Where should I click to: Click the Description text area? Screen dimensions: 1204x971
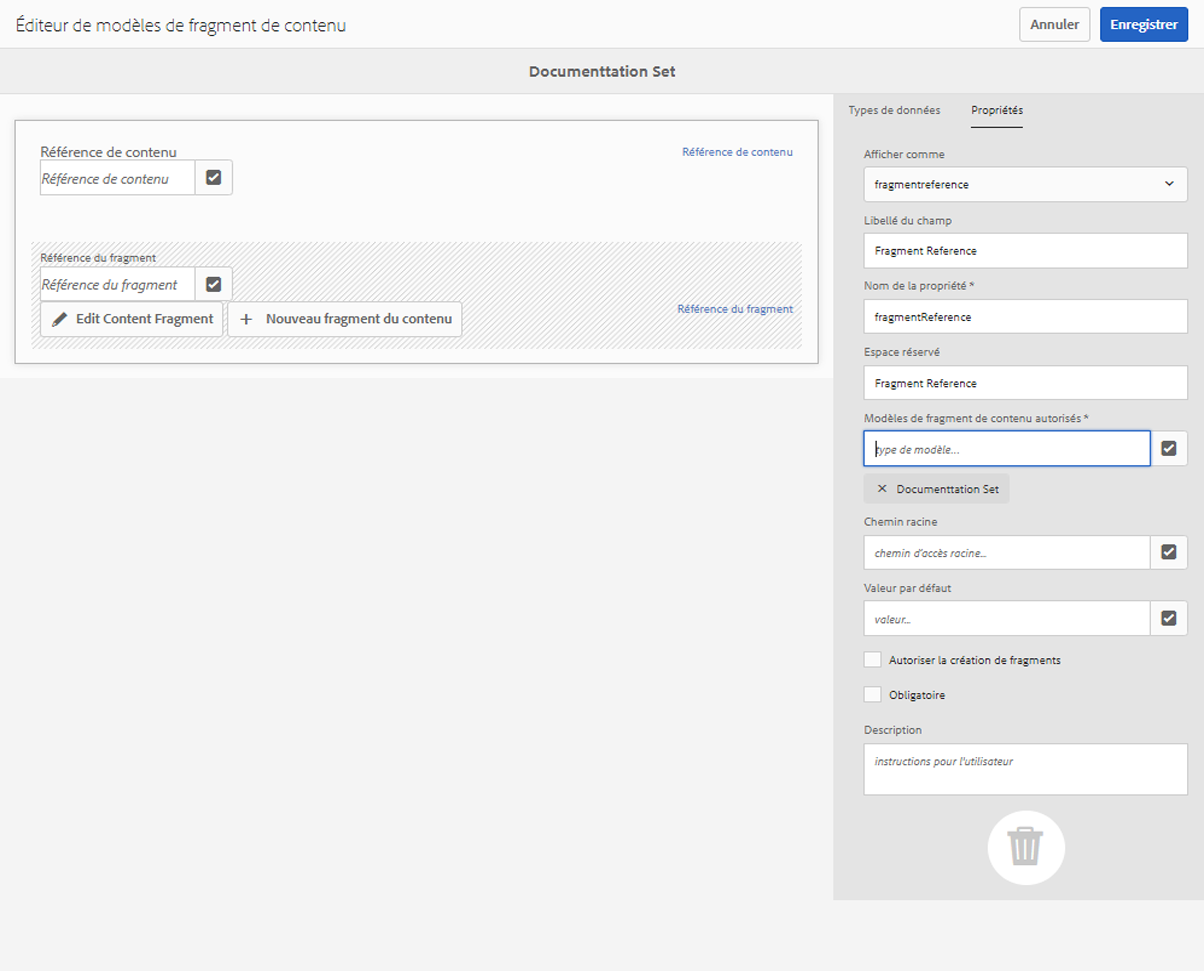(x=1025, y=769)
